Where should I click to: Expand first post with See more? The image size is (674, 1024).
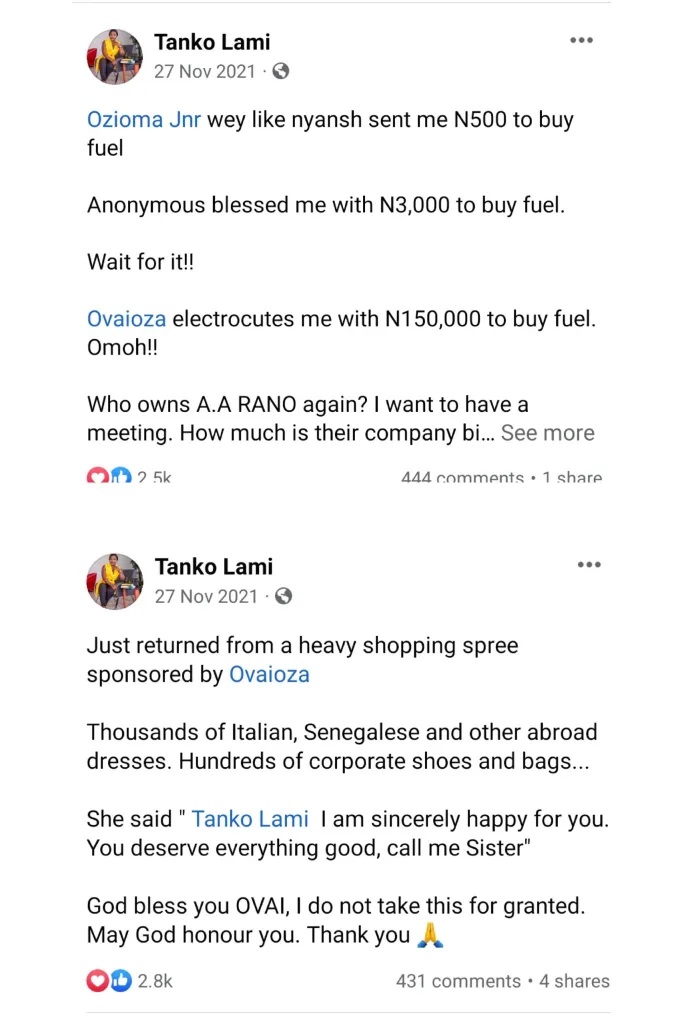(547, 433)
